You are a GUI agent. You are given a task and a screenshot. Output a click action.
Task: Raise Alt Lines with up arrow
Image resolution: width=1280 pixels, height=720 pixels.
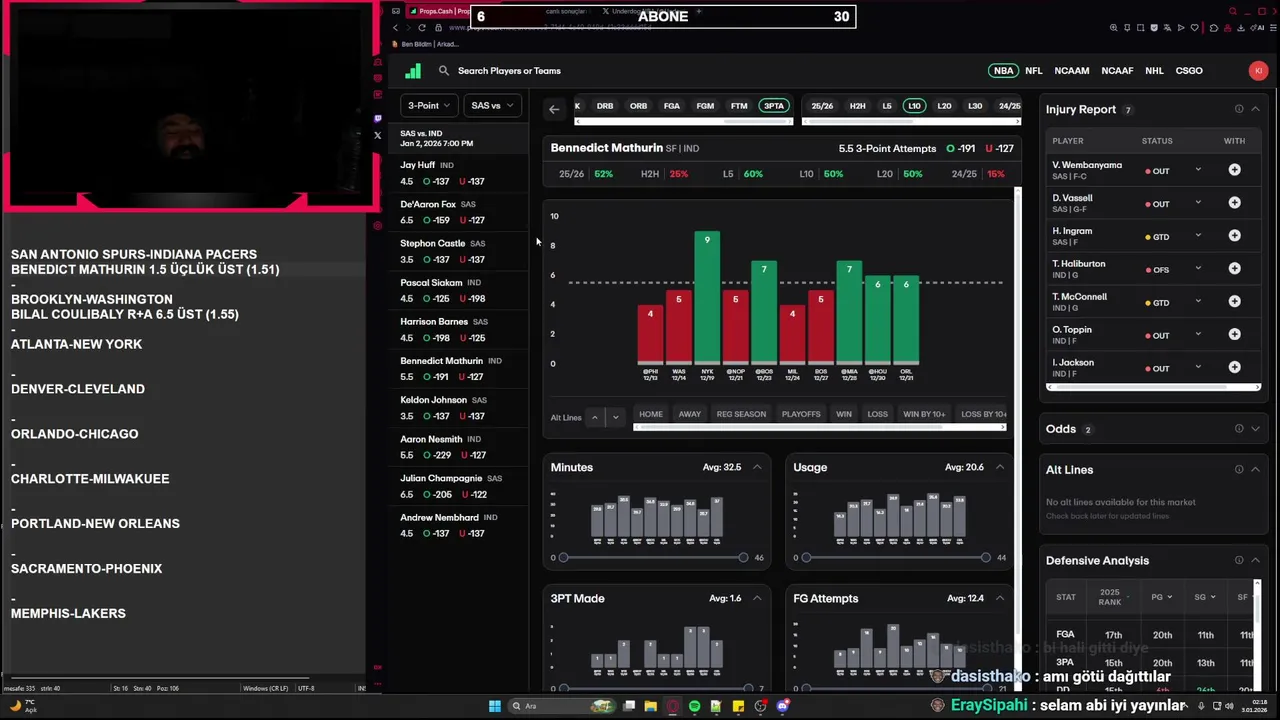(595, 417)
